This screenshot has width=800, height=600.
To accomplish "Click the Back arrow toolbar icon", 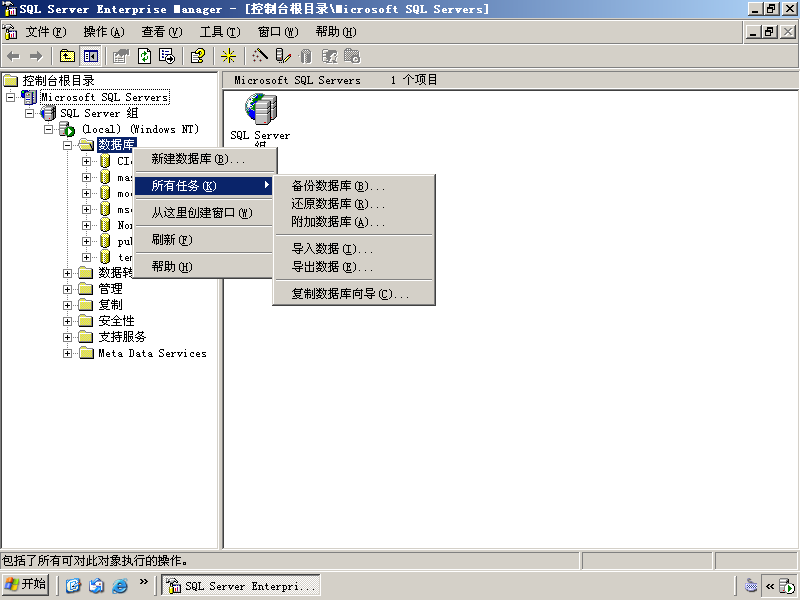I will (x=14, y=56).
